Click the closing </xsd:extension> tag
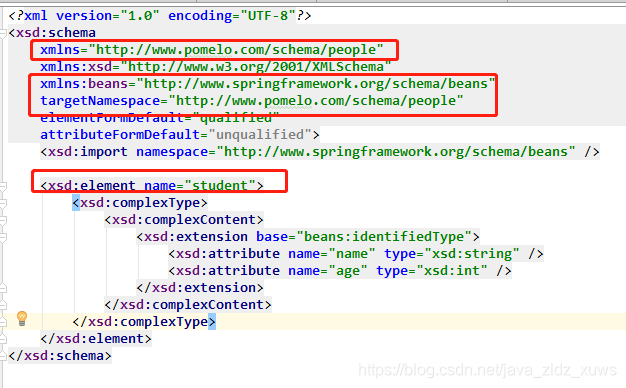 (x=200, y=288)
